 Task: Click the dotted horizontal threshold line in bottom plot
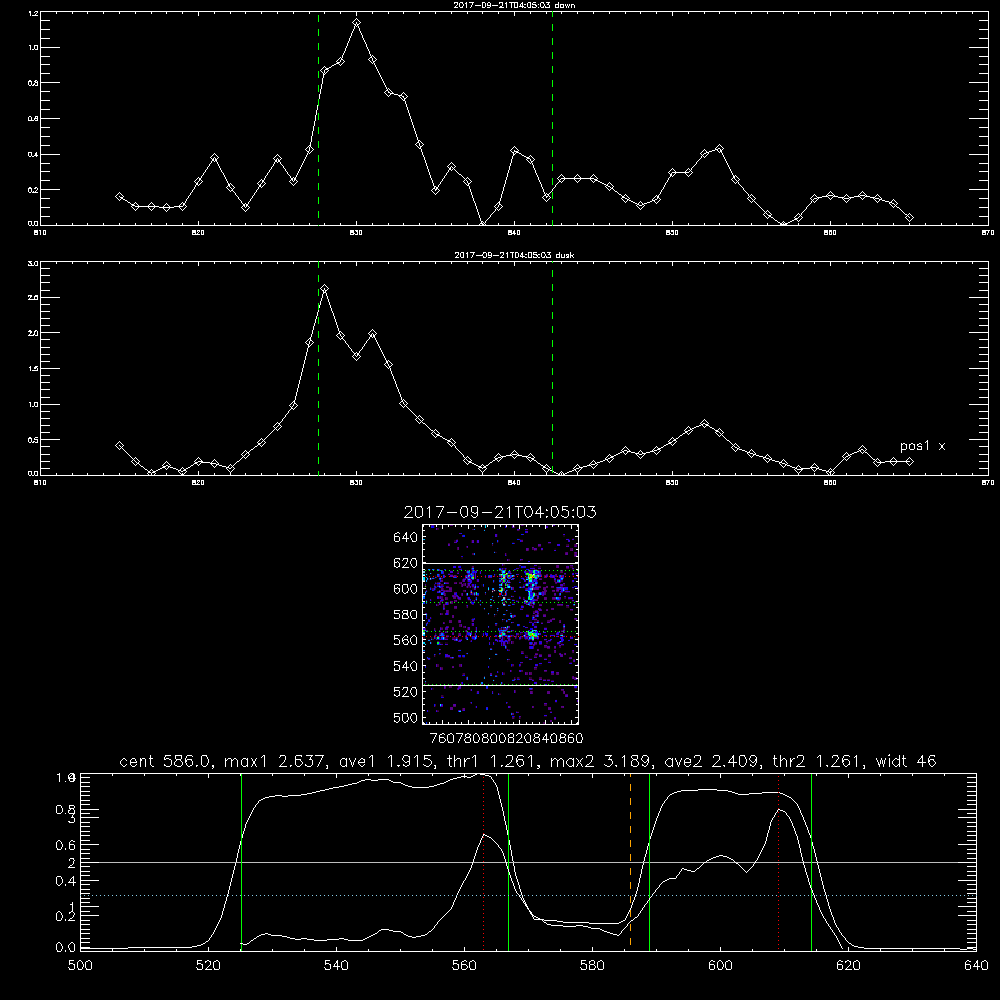[528, 895]
